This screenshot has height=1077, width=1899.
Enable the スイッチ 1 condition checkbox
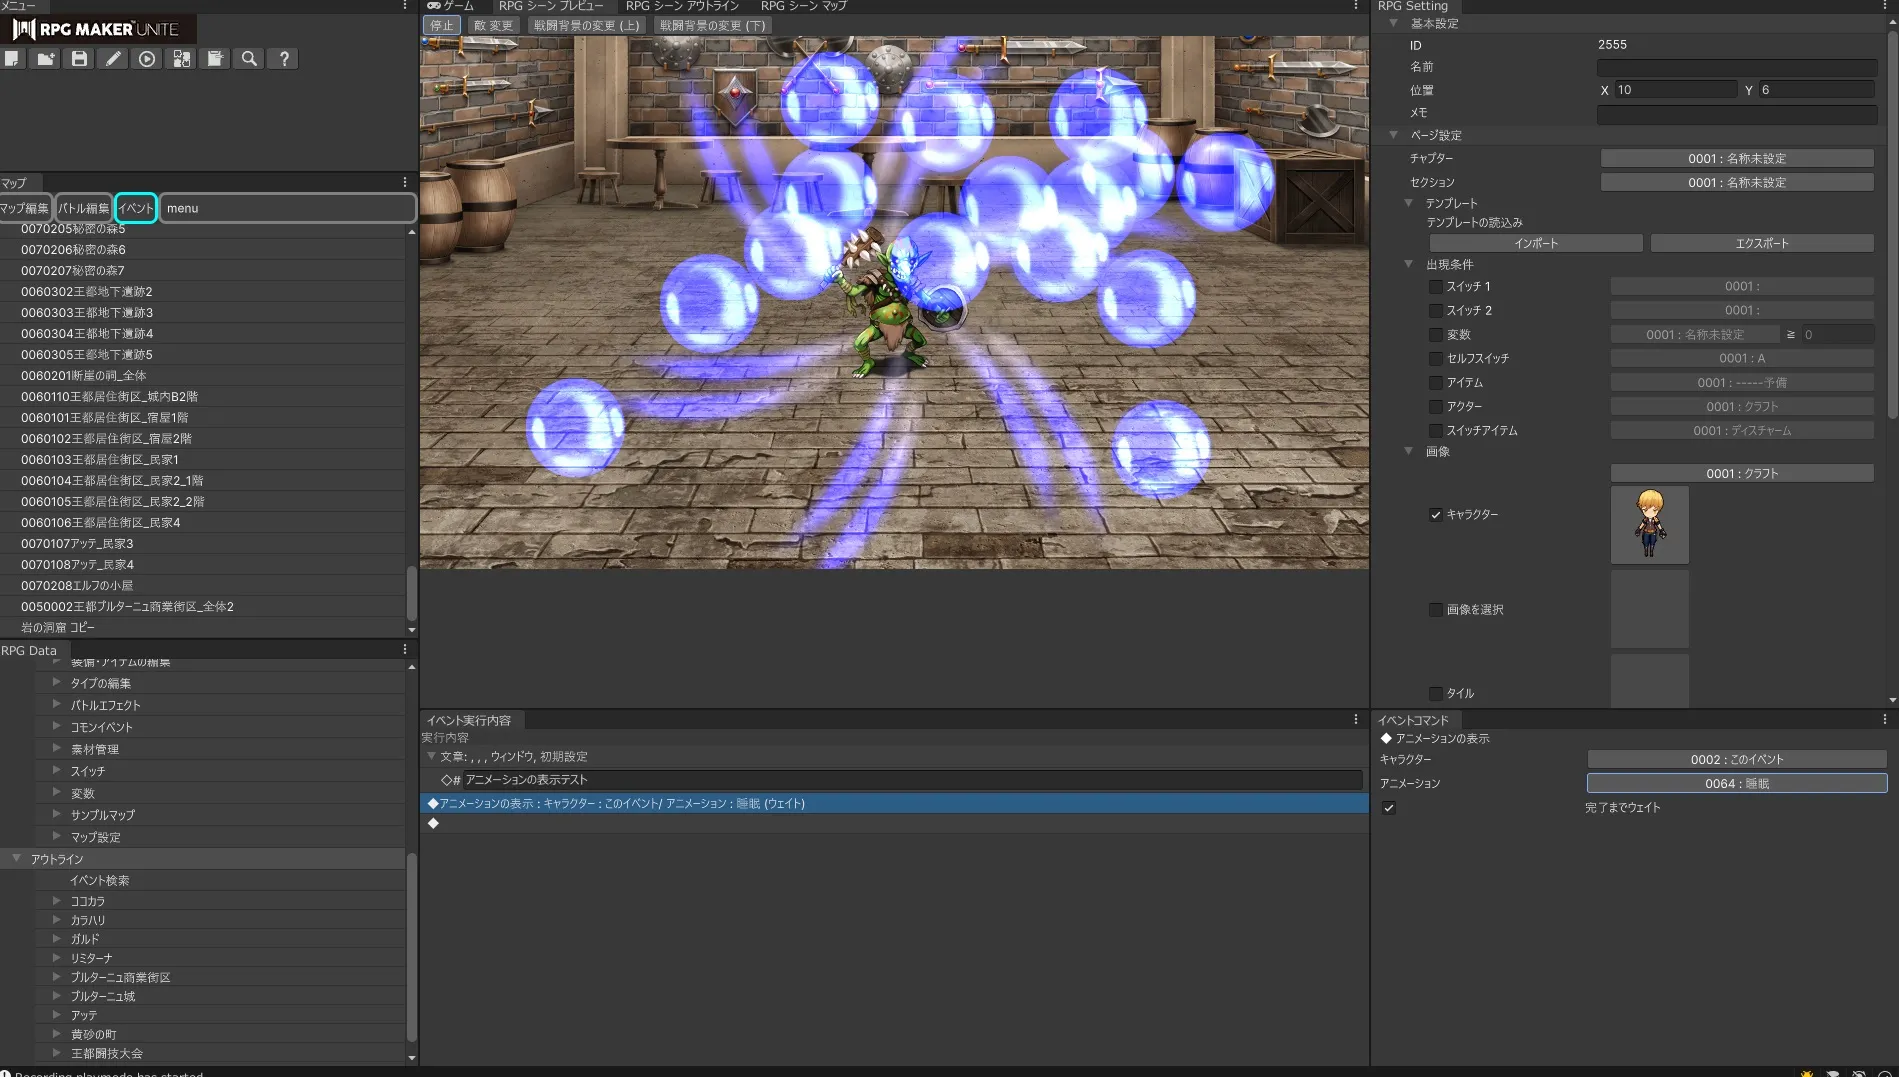coord(1436,287)
